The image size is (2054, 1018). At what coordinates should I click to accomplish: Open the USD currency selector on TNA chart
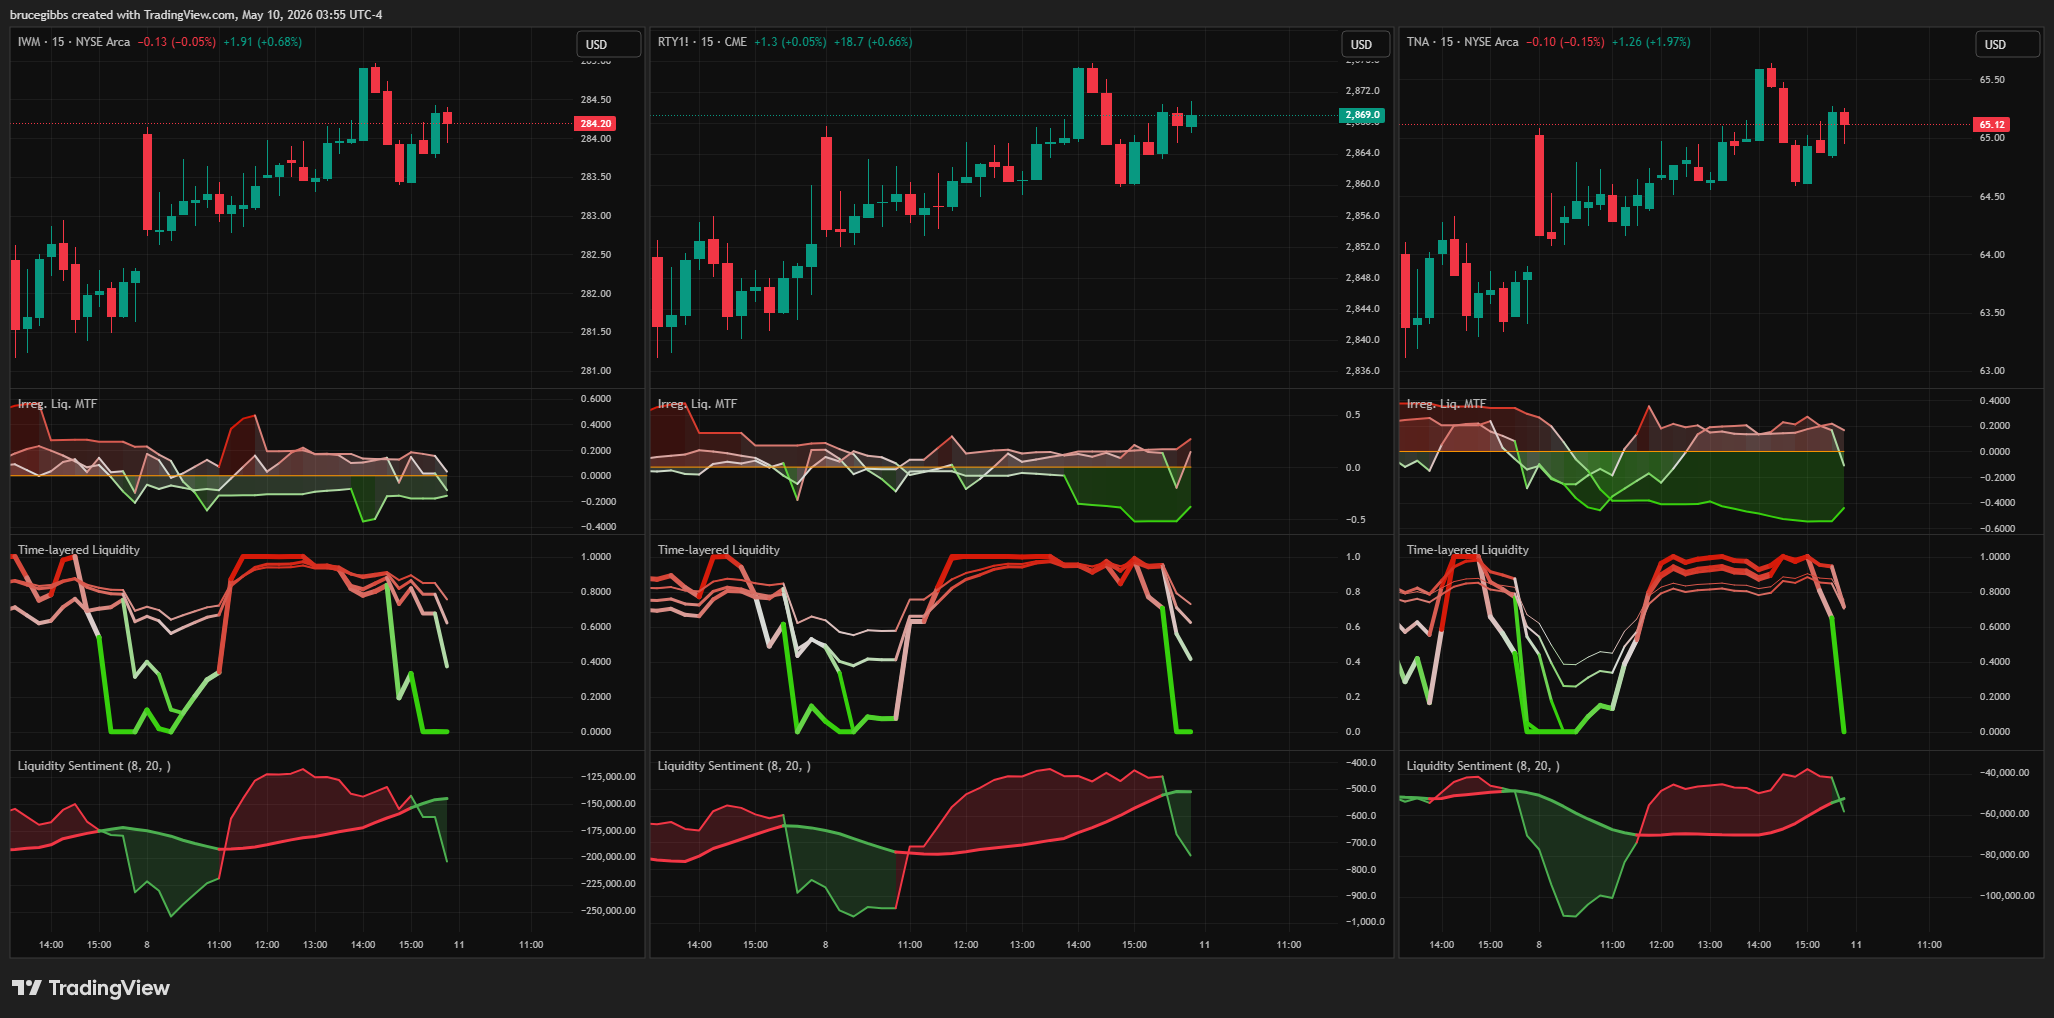point(2007,45)
